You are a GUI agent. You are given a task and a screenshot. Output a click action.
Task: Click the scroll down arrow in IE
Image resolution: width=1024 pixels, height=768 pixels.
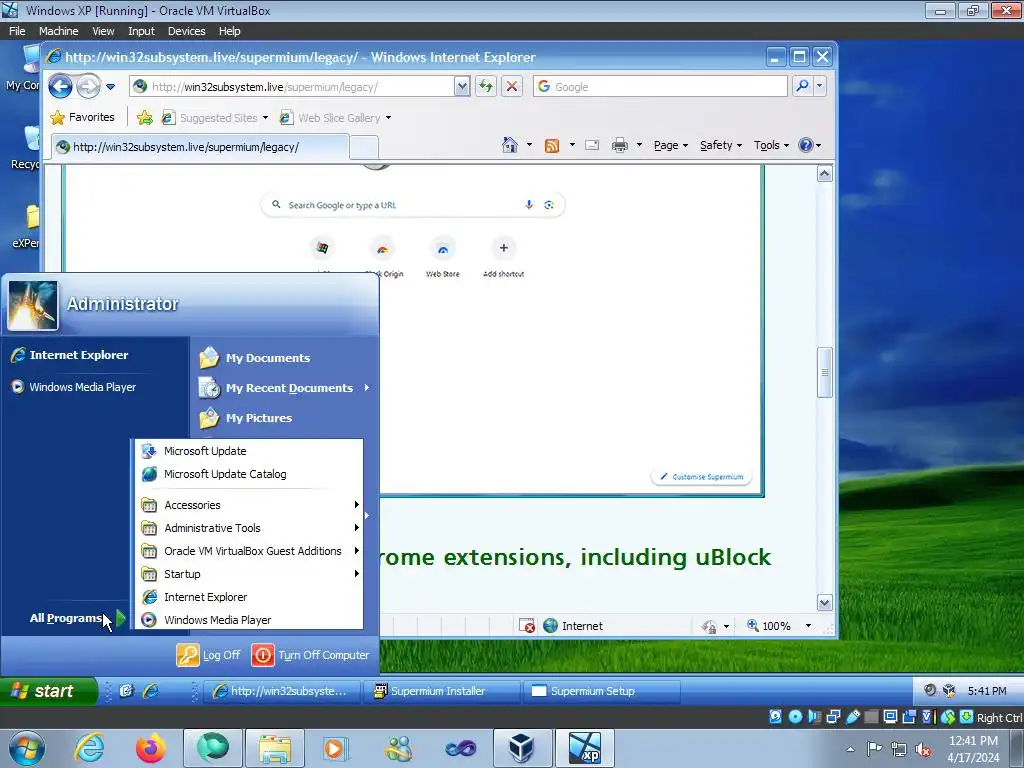point(824,602)
